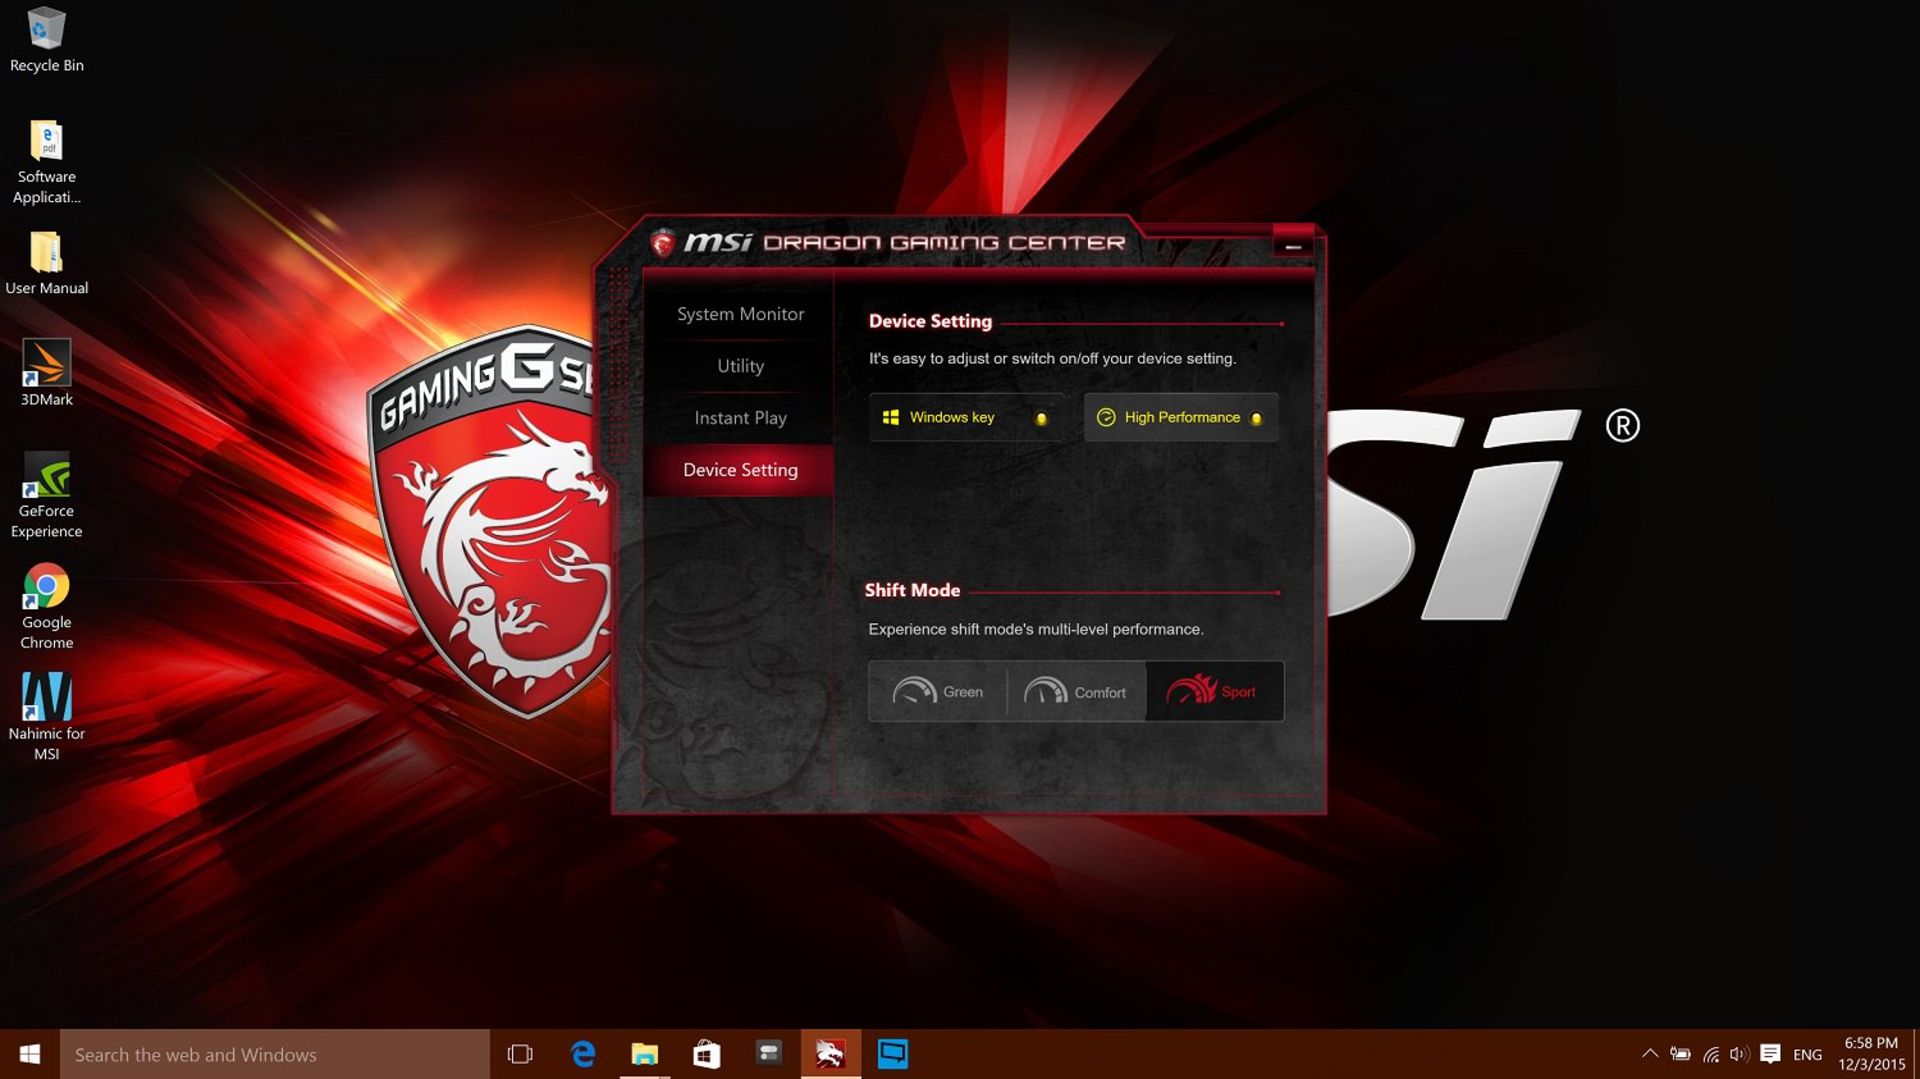Select Green shift mode

(937, 691)
